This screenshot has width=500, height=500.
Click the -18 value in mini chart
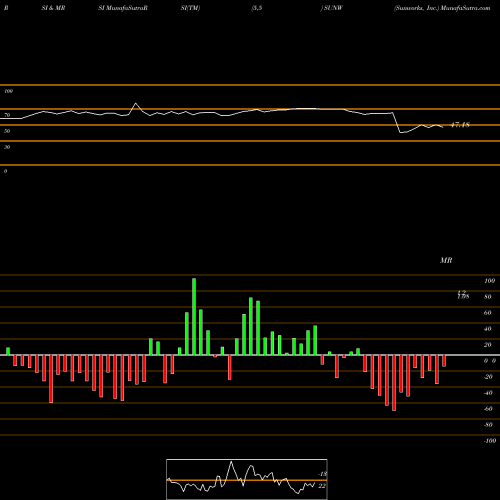click(x=322, y=474)
